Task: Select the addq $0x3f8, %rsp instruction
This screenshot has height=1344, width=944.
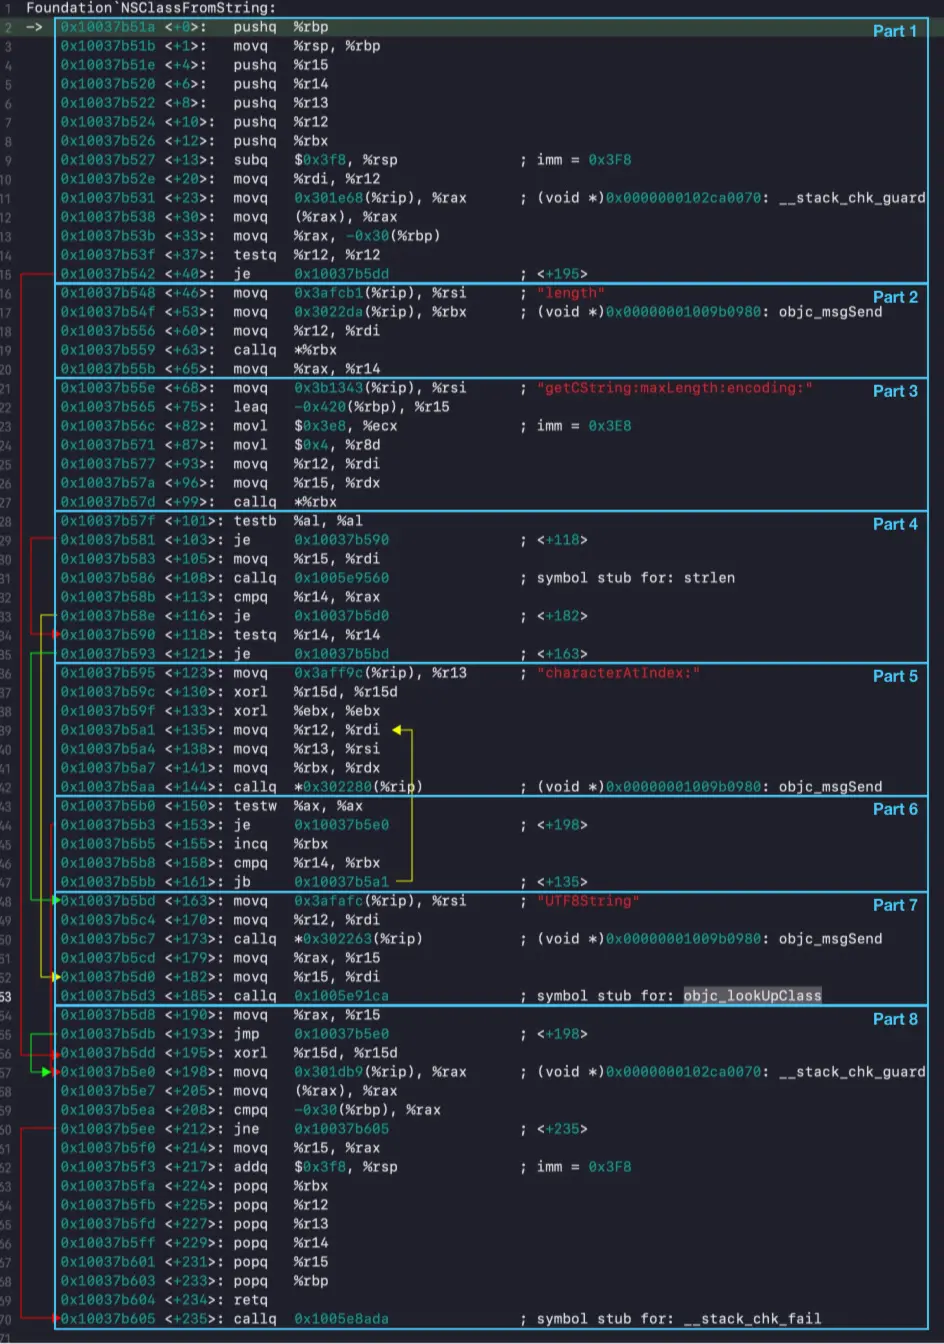Action: tap(316, 1167)
